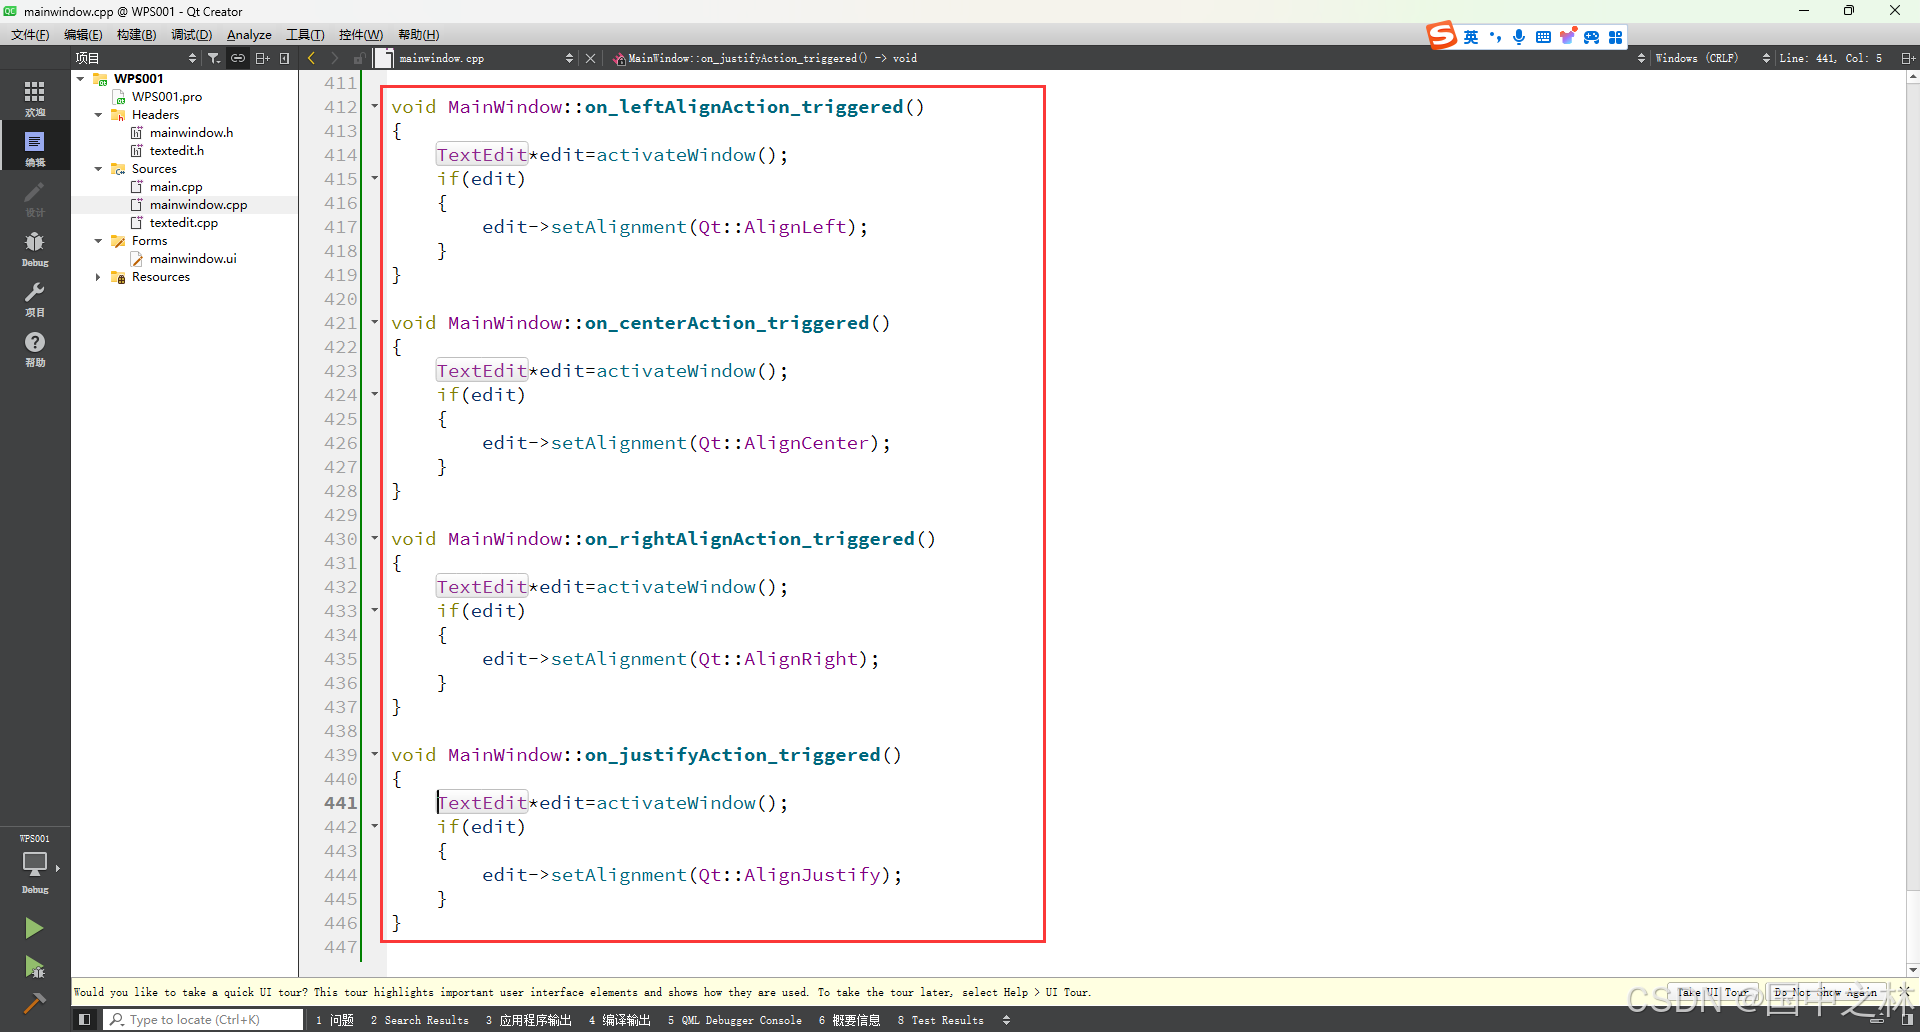Open the 控件(W) menu
Image resolution: width=1920 pixels, height=1032 pixels.
pos(361,35)
